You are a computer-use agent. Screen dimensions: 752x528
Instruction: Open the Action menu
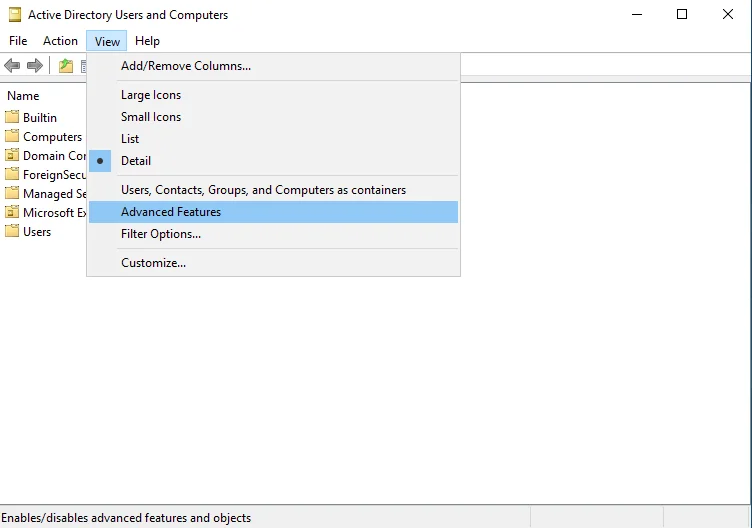tap(60, 41)
